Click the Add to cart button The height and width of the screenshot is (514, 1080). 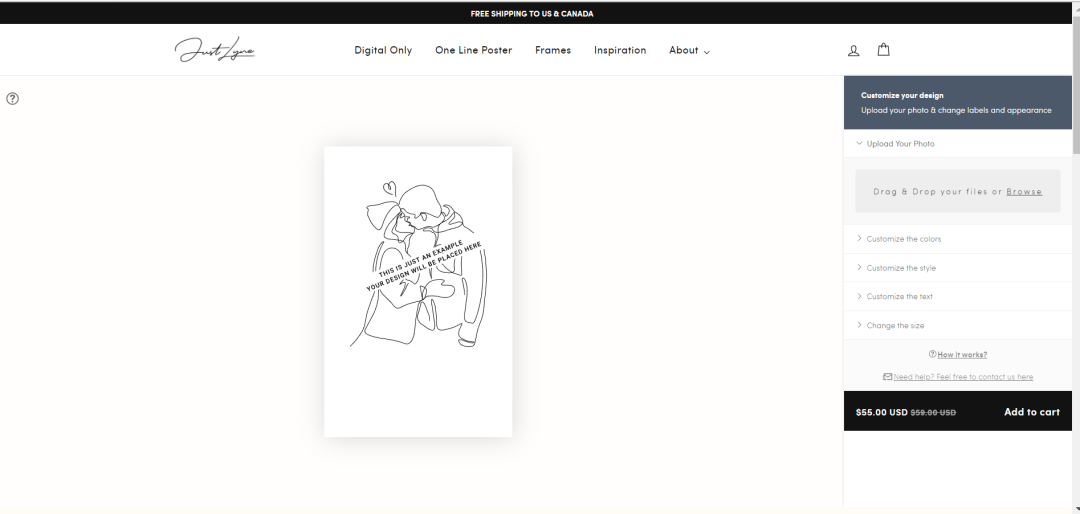coord(1032,412)
